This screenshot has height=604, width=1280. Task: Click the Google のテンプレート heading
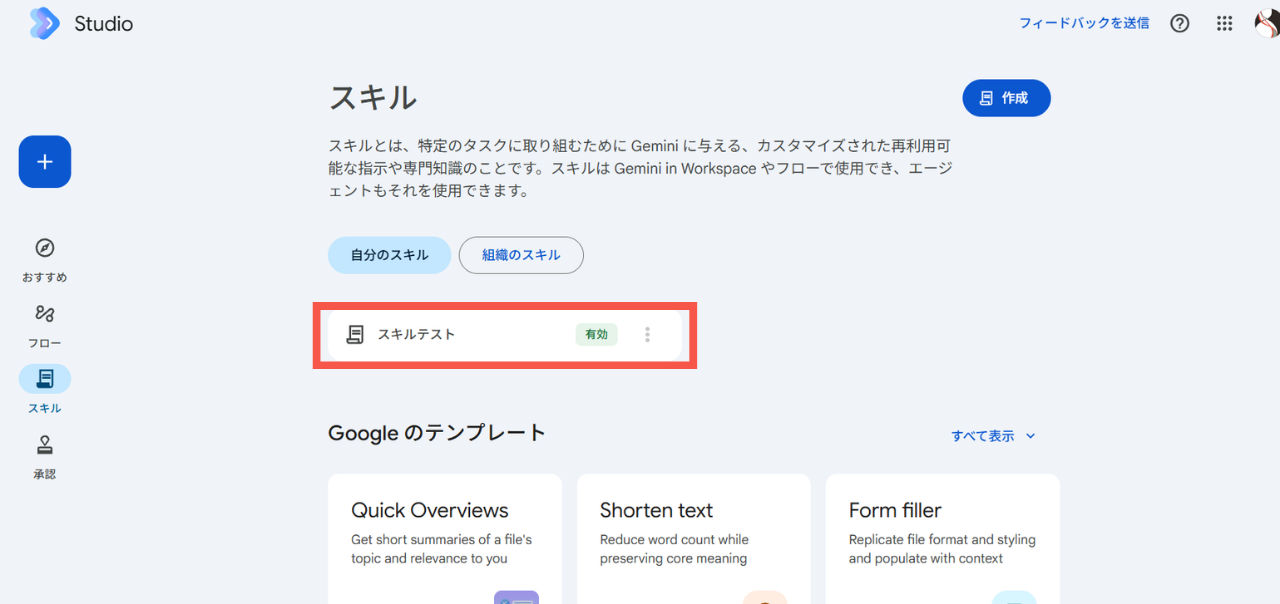(x=437, y=433)
